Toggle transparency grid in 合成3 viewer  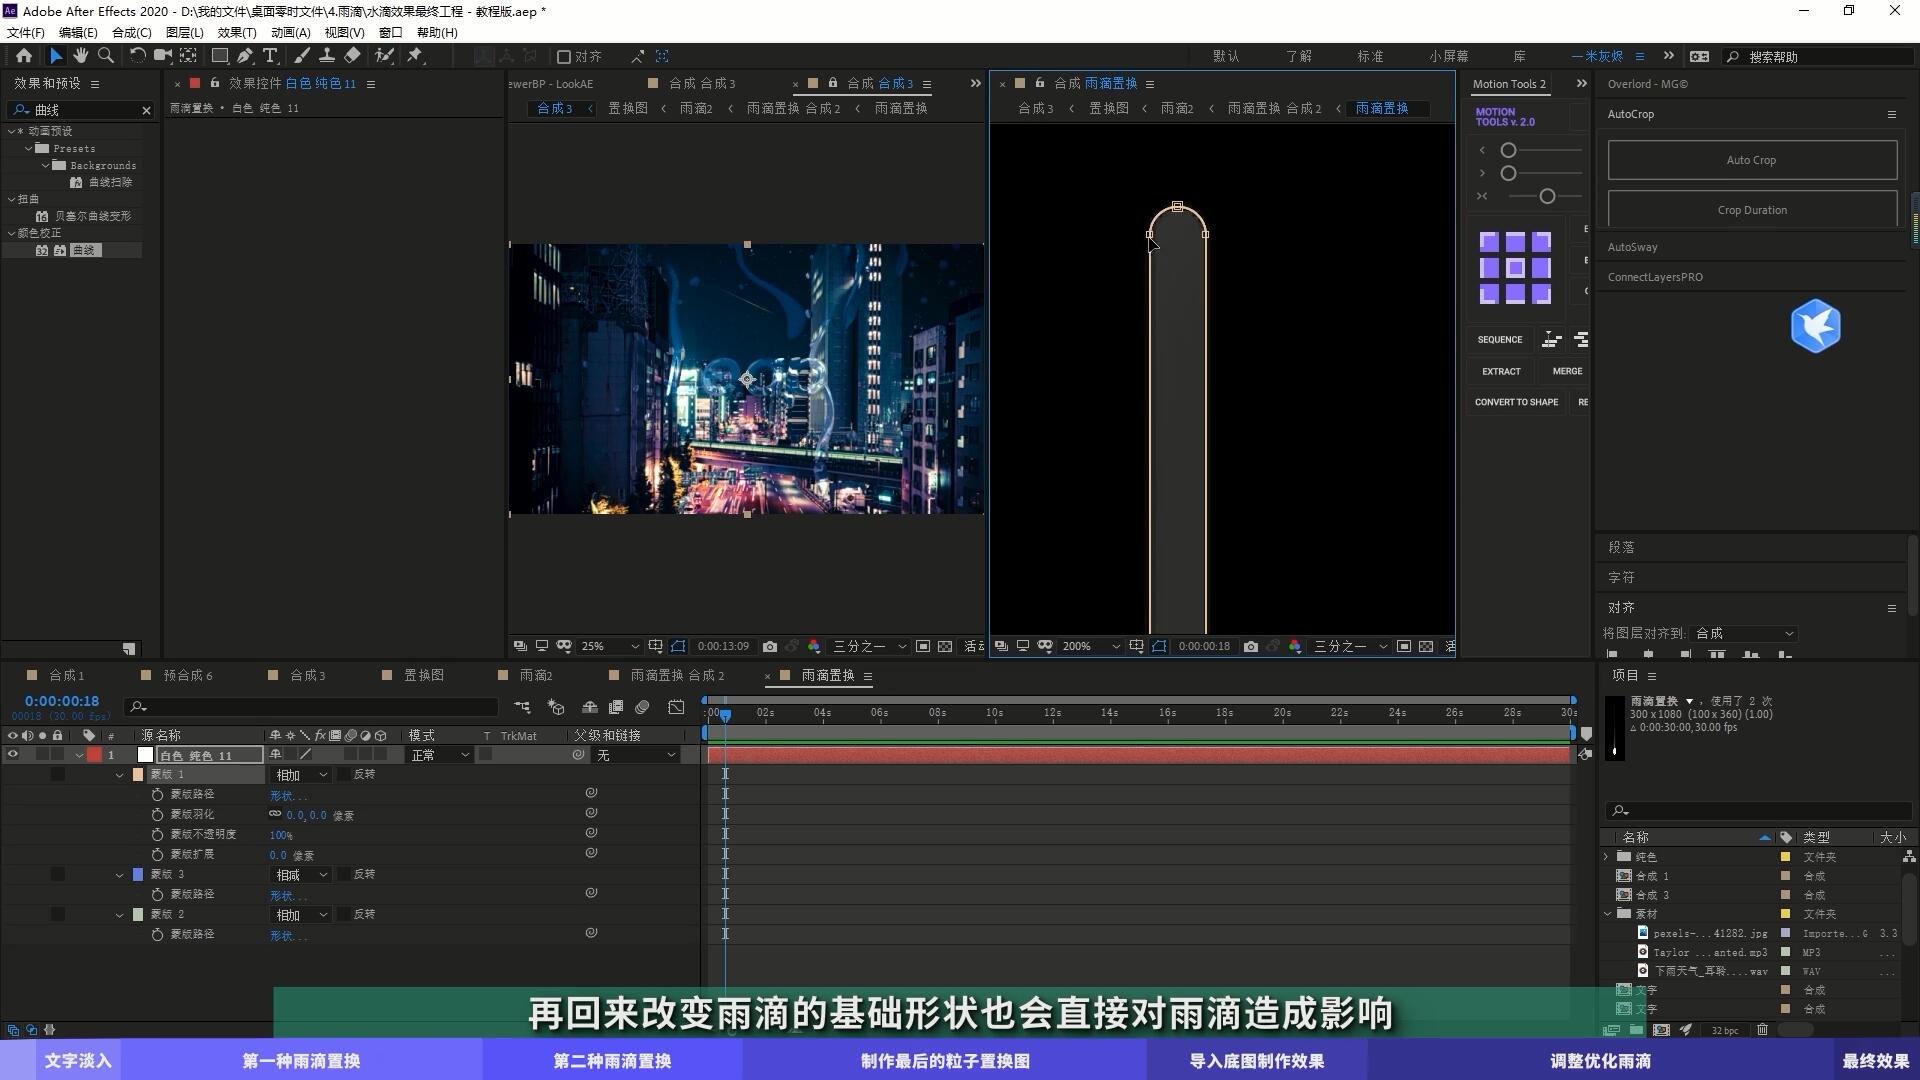click(x=945, y=646)
